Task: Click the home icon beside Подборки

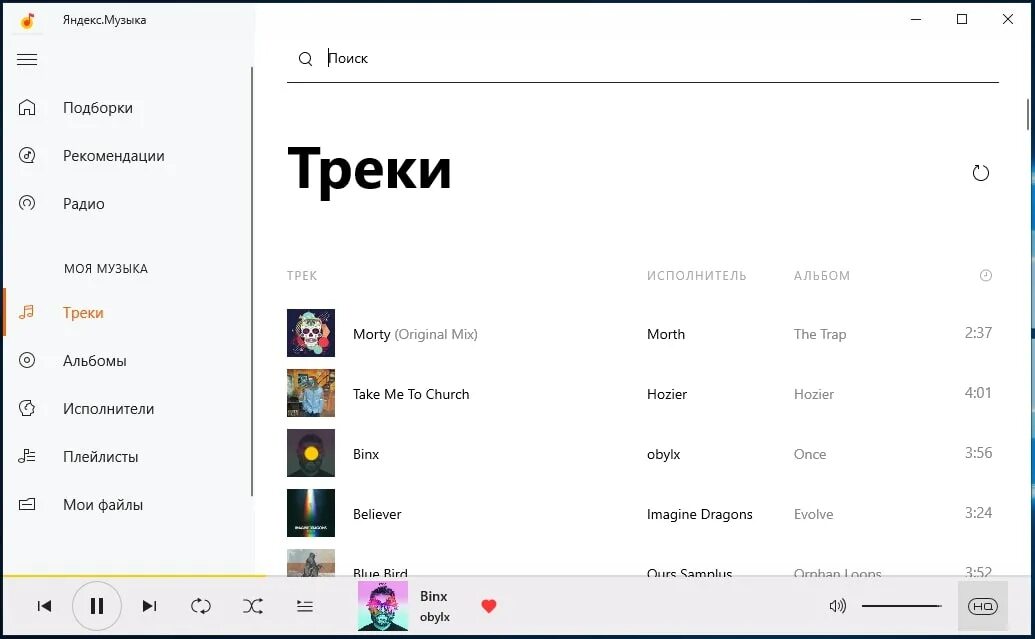Action: coord(27,107)
